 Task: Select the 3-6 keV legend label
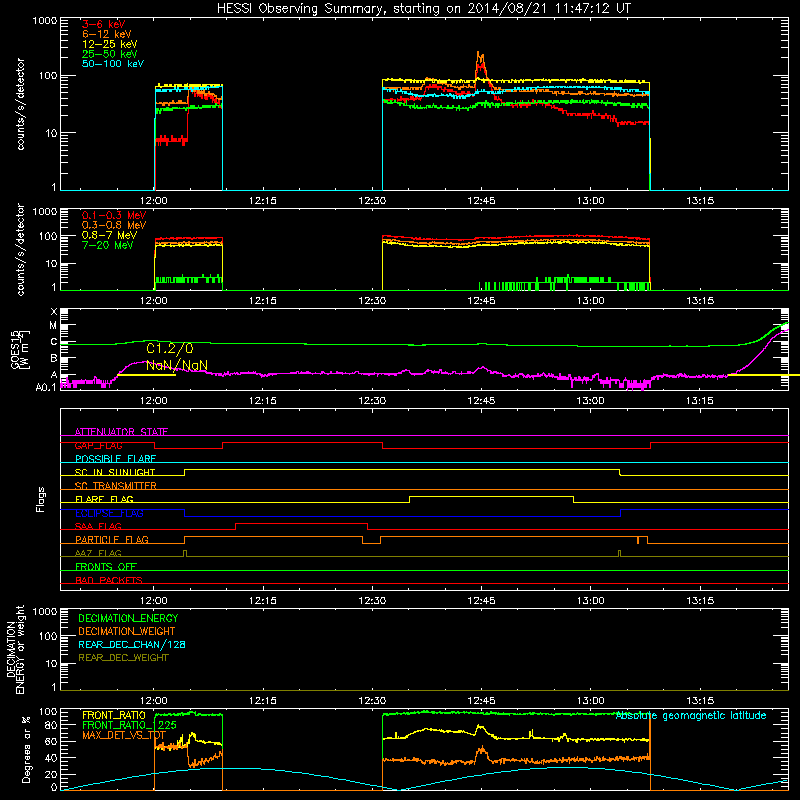click(x=104, y=24)
